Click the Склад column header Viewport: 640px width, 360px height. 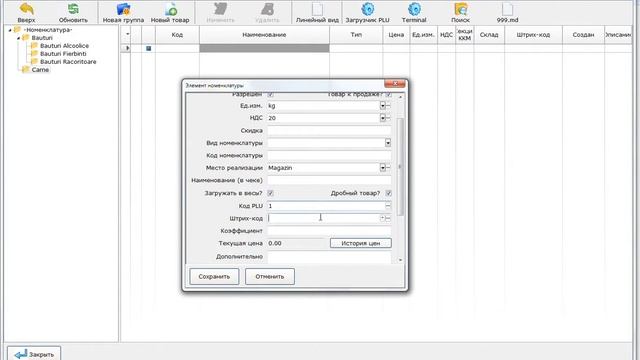coord(489,35)
